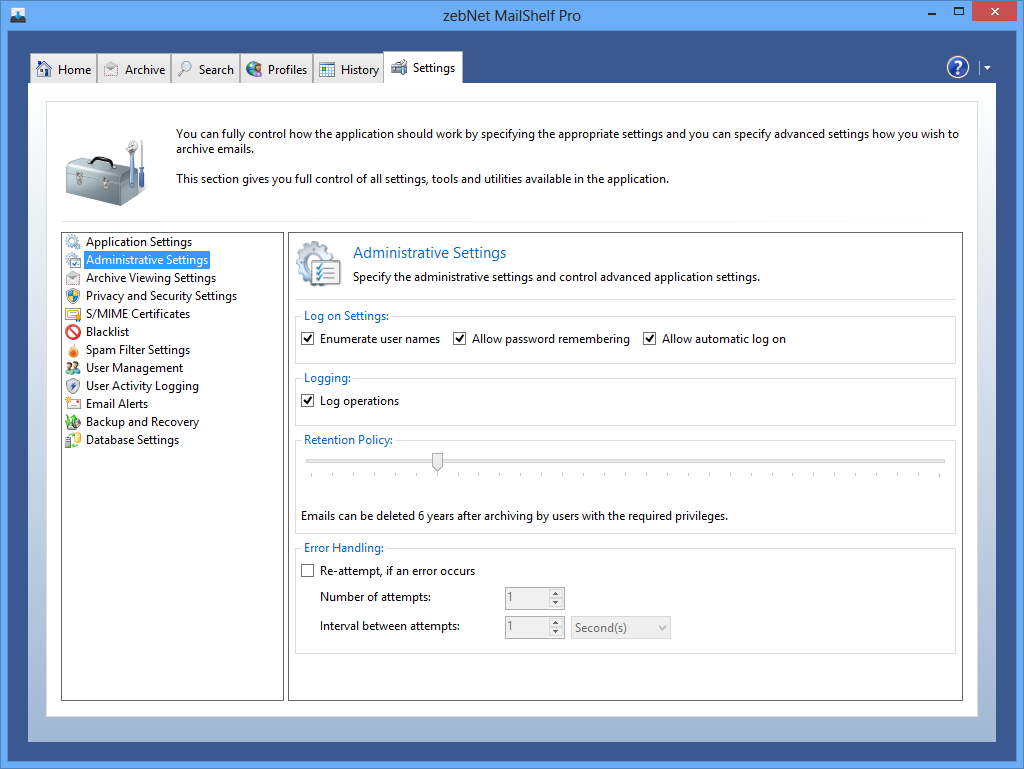The width and height of the screenshot is (1024, 769).
Task: Click the Settings tab toolbox icon
Action: point(399,67)
